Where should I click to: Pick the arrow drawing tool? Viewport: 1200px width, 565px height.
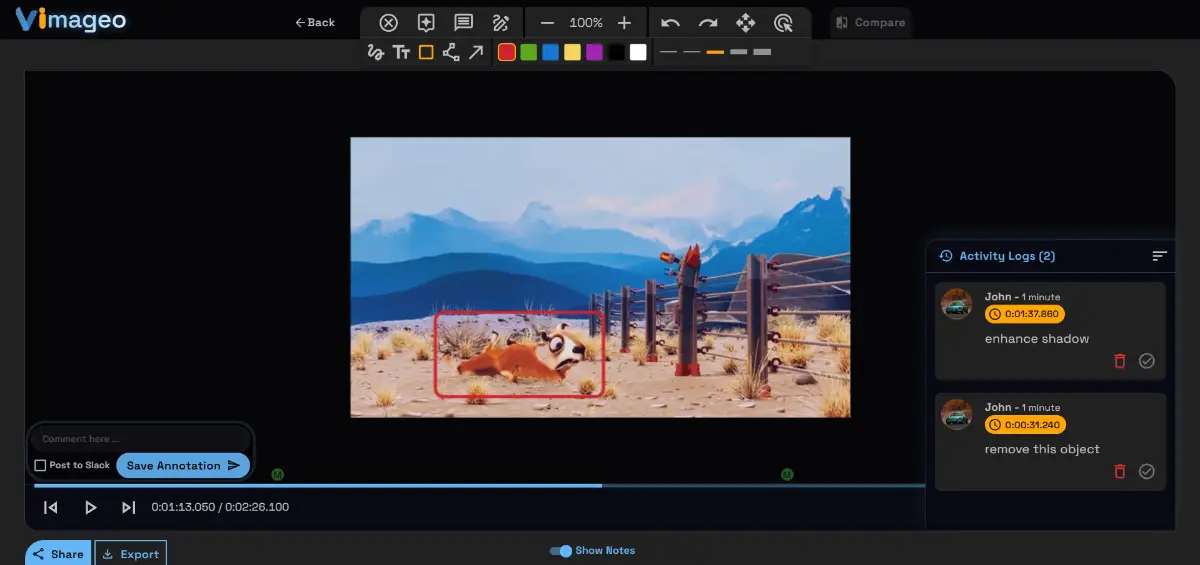pyautogui.click(x=476, y=52)
